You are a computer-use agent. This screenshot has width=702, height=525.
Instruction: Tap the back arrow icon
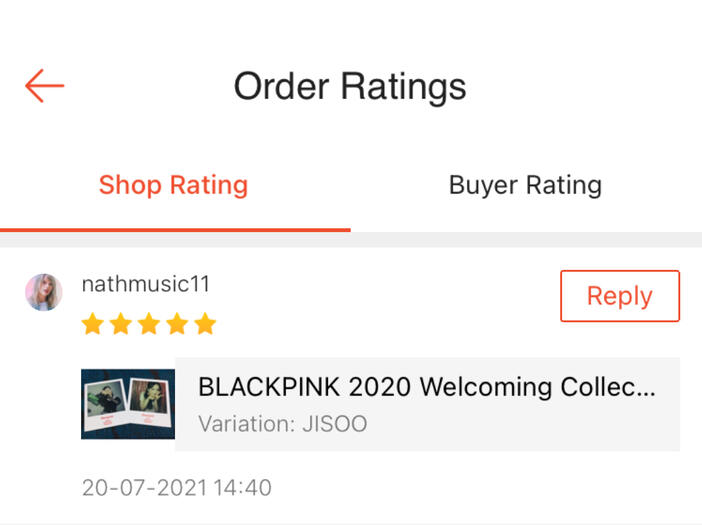pos(45,86)
